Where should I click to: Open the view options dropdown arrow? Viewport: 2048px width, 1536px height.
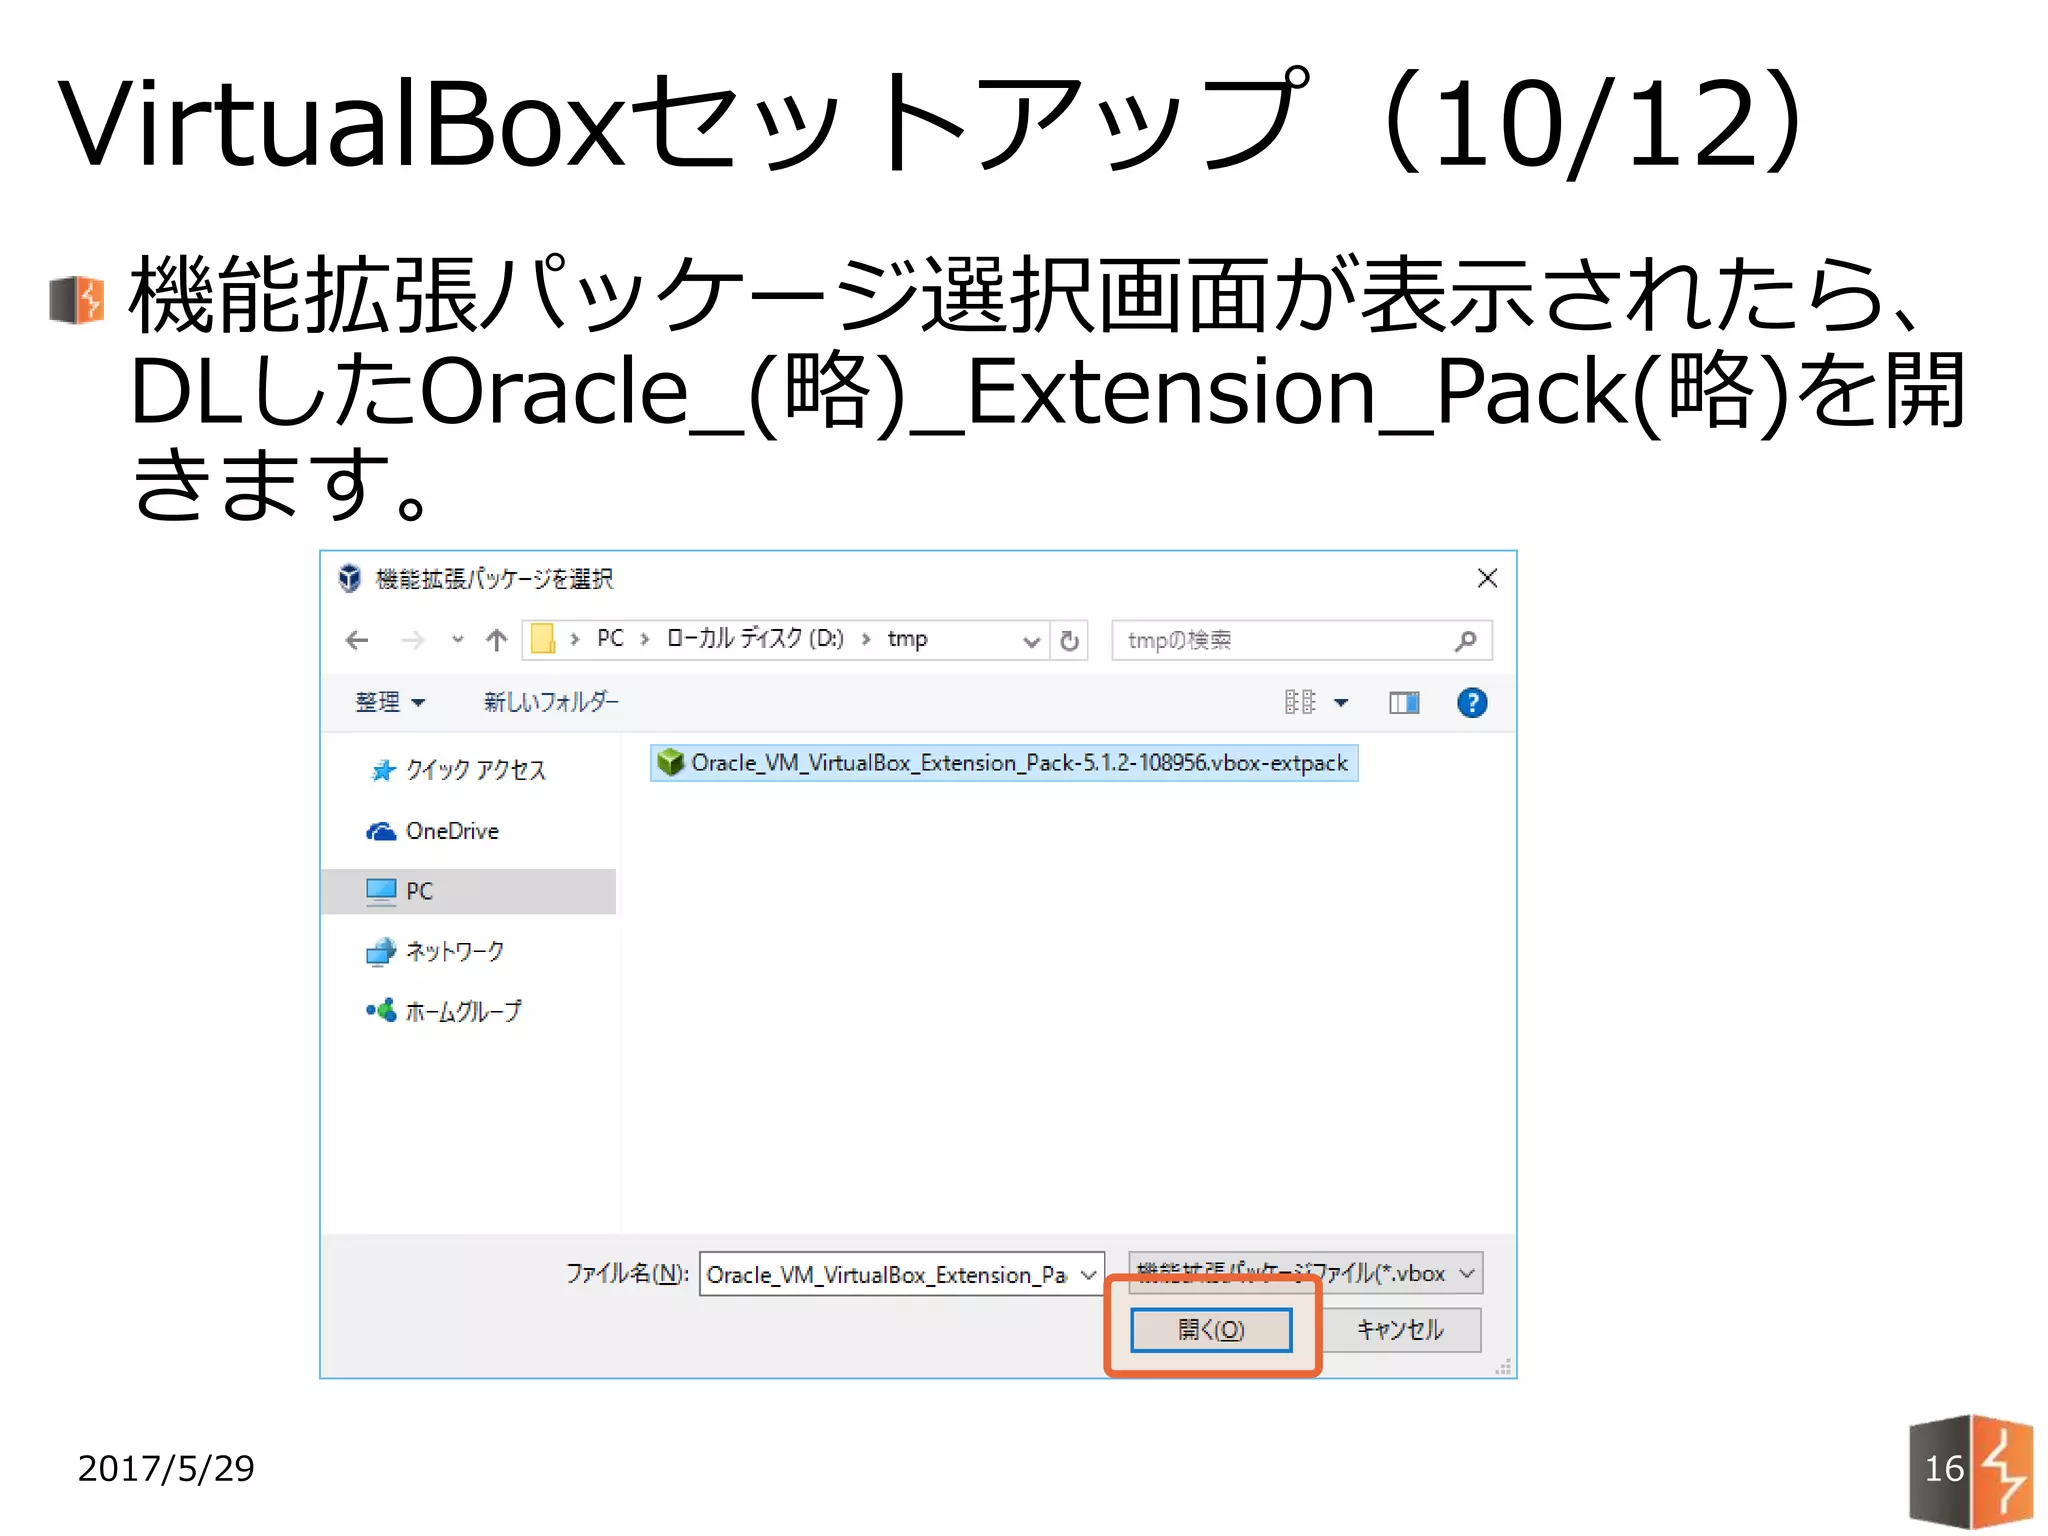point(1341,703)
